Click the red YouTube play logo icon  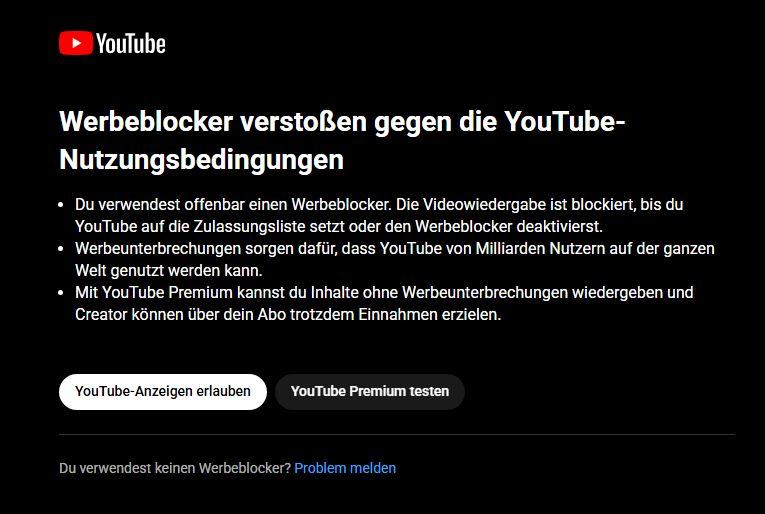click(x=75, y=43)
